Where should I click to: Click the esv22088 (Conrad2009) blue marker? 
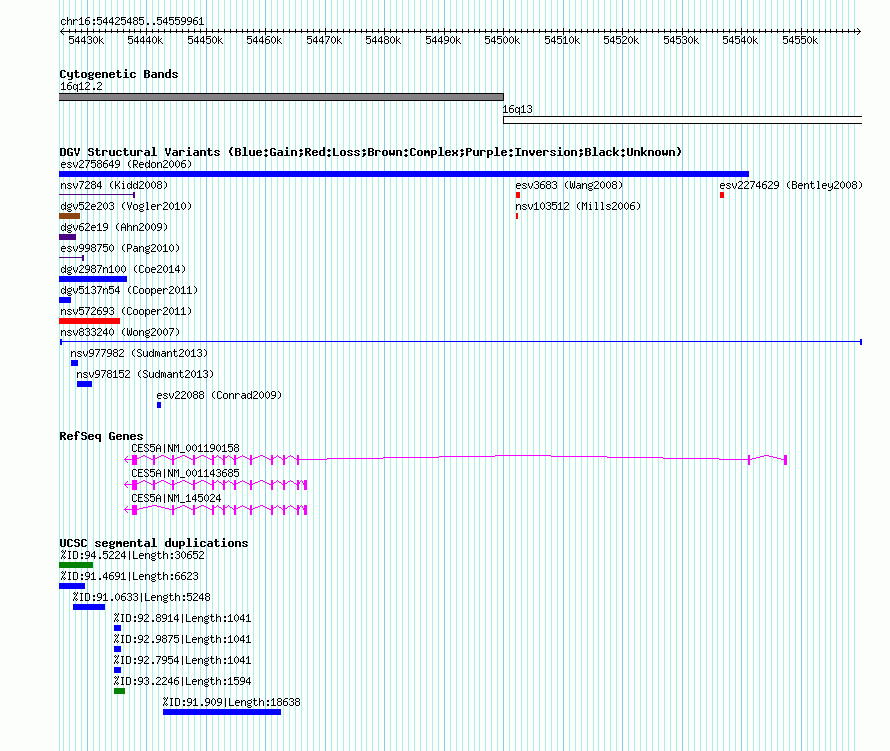click(159, 405)
